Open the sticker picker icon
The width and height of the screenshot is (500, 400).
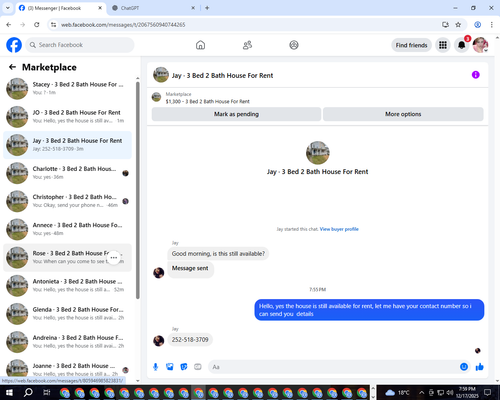184,367
